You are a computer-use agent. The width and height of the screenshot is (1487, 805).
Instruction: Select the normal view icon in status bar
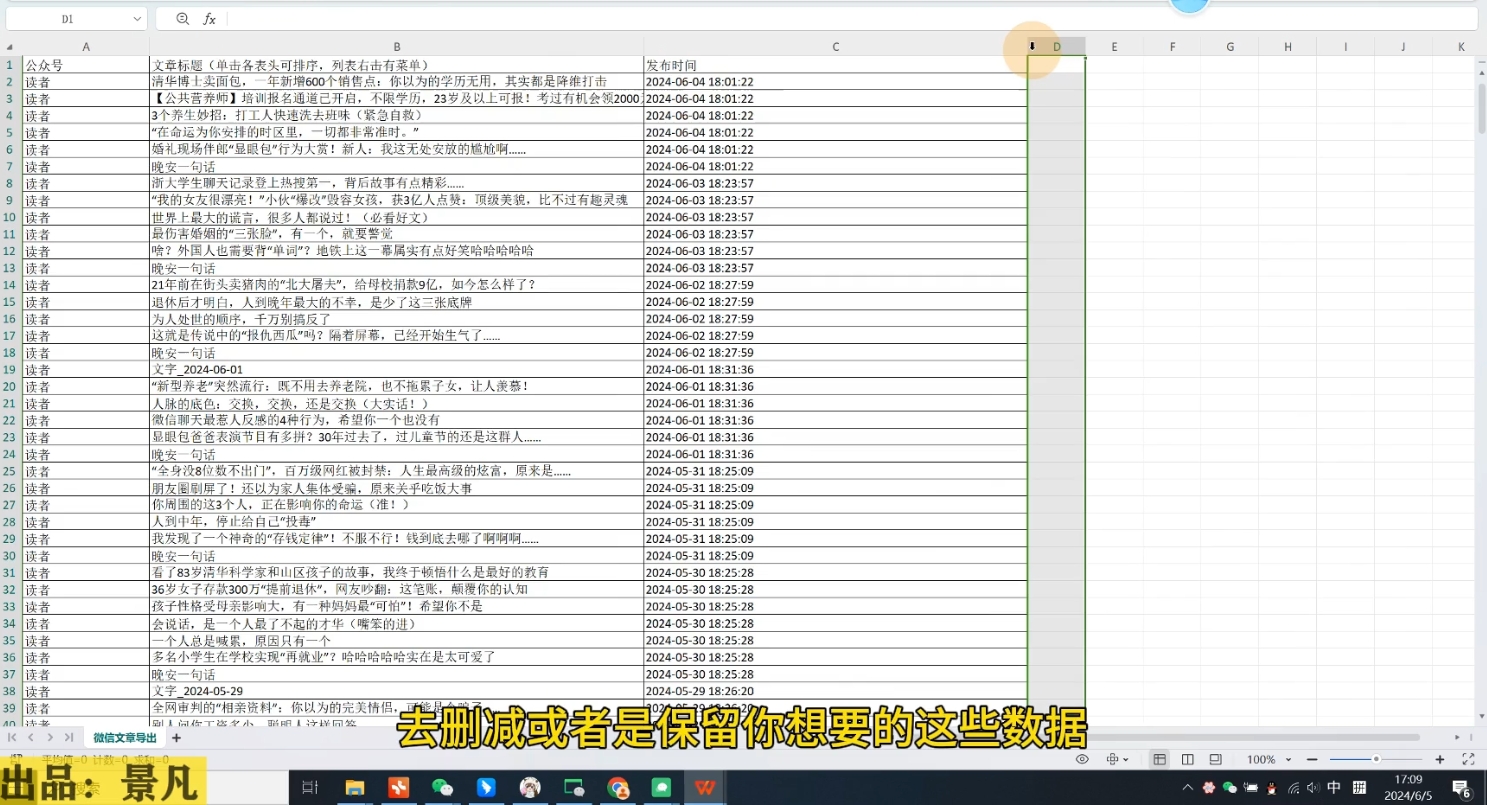tap(1160, 758)
